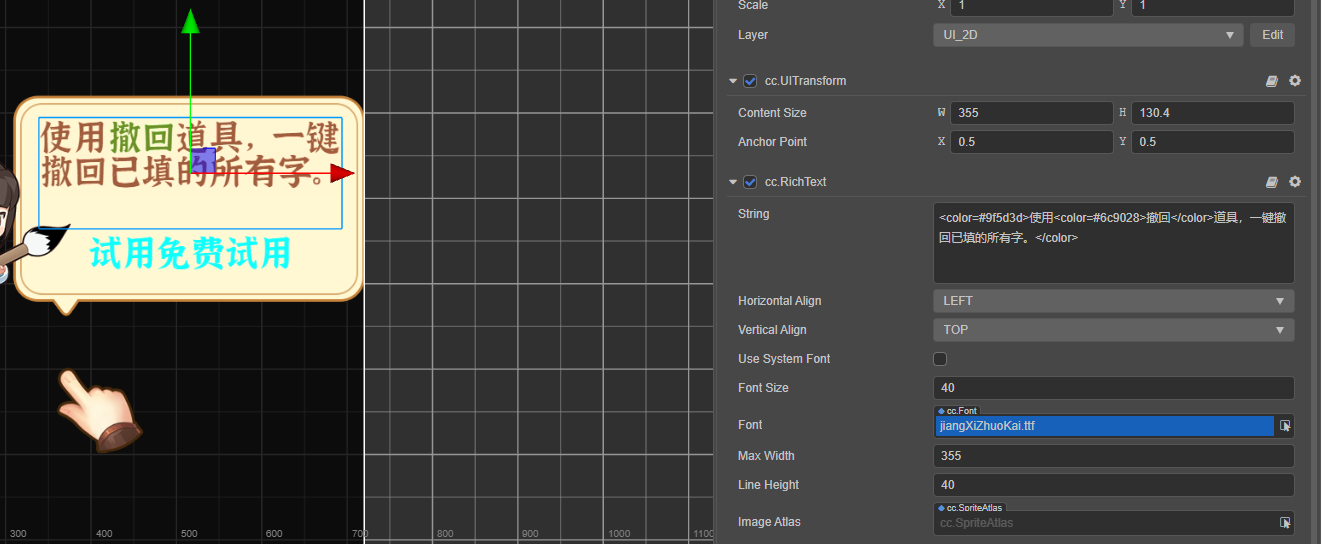Open the Vertical Align dropdown
This screenshot has width=1321, height=544.
pyautogui.click(x=1113, y=330)
